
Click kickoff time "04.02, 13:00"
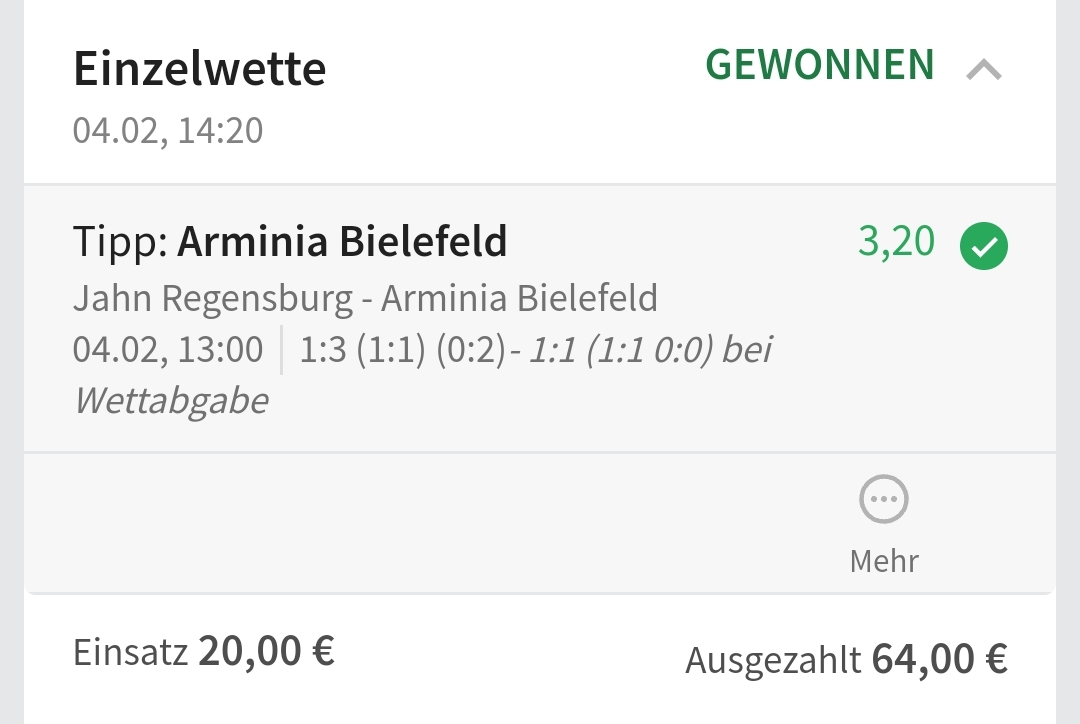pos(168,350)
